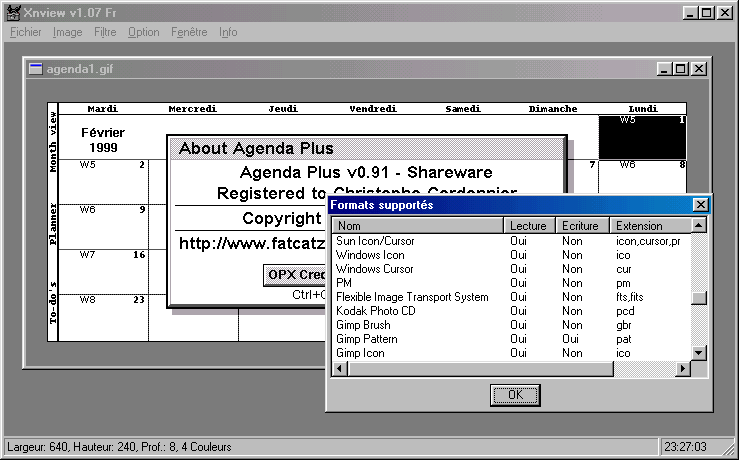Click the 'fts,fits' extension cell
Viewport: 739px width, 460px height.
coord(629,297)
